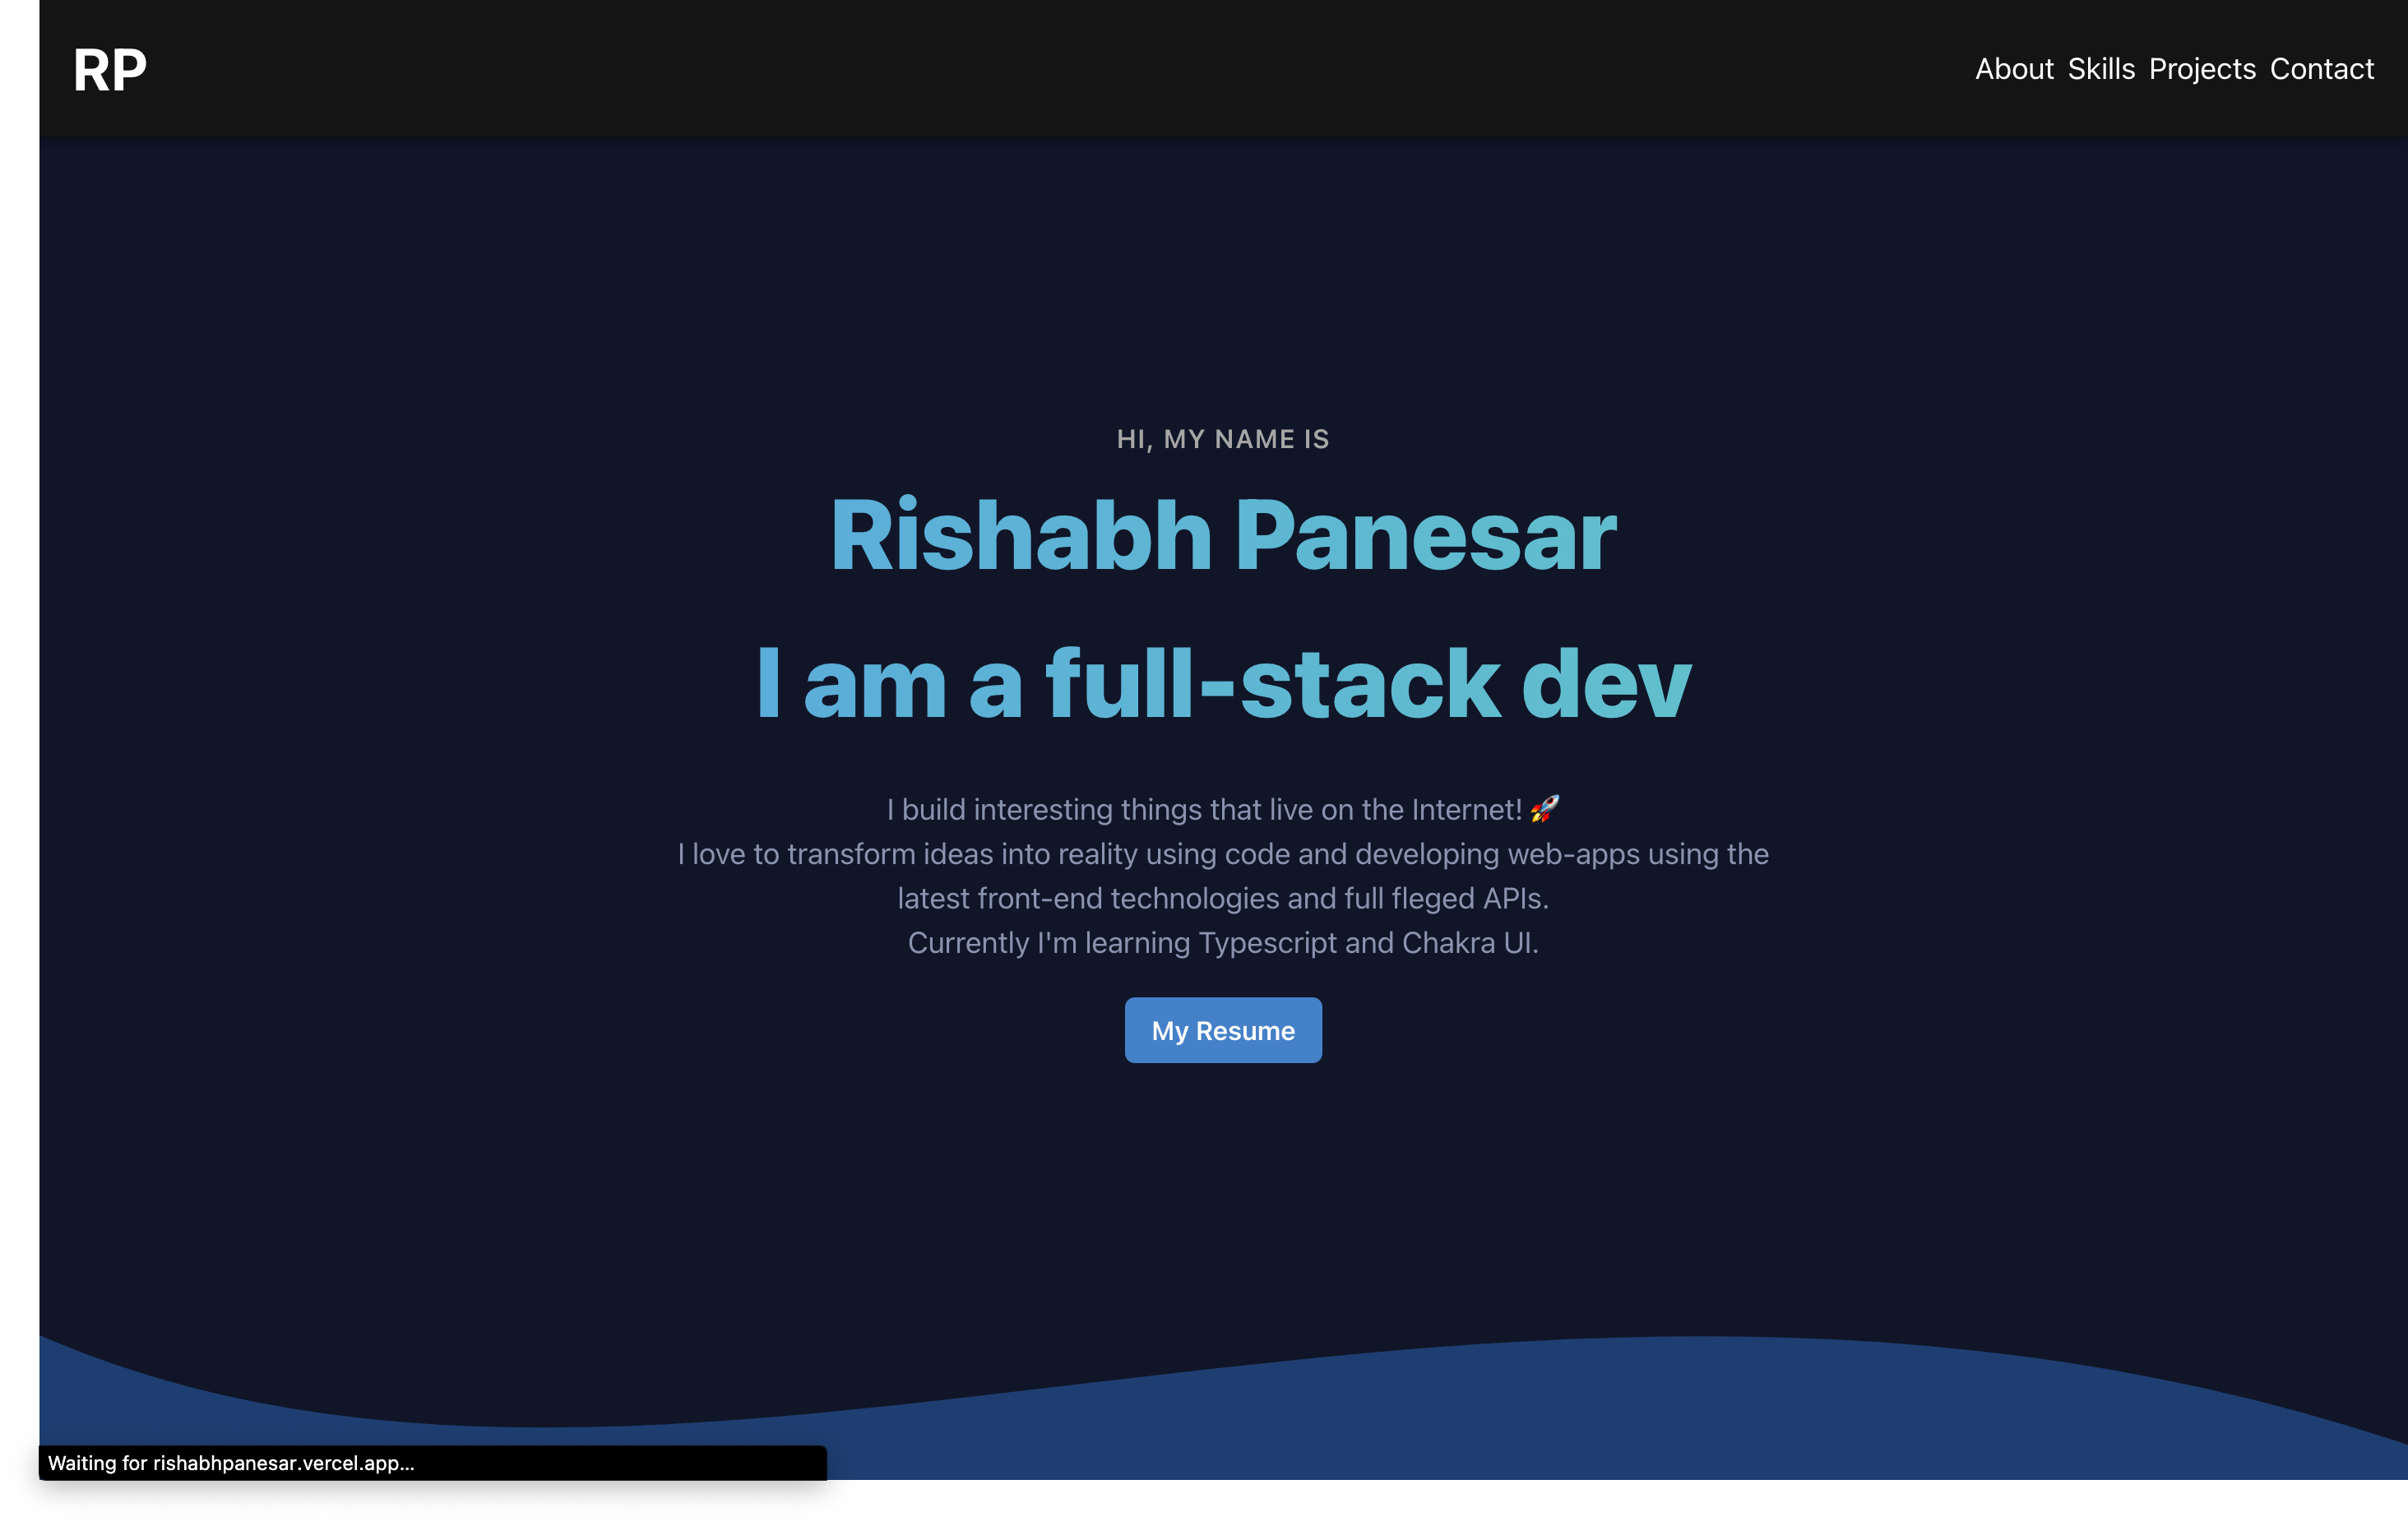
Task: Click the word 'APIs' in the description
Action: (x=1514, y=899)
